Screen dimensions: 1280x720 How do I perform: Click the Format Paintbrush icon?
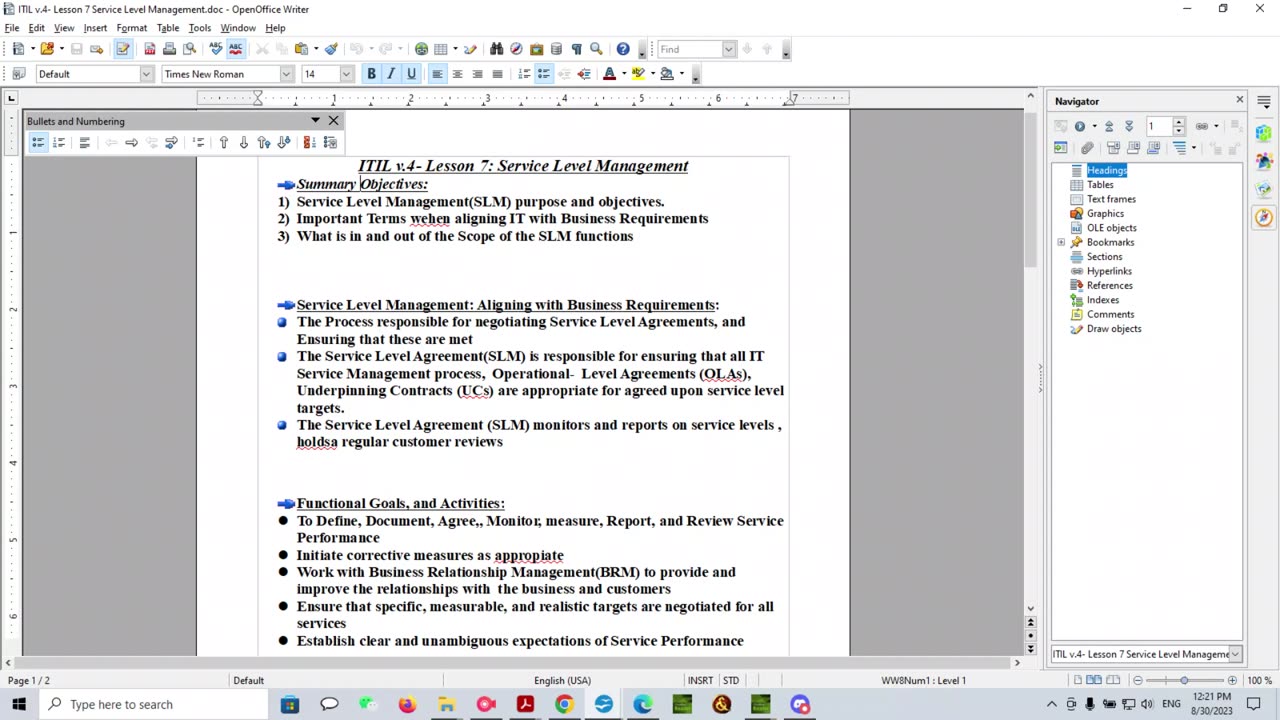pos(331,48)
